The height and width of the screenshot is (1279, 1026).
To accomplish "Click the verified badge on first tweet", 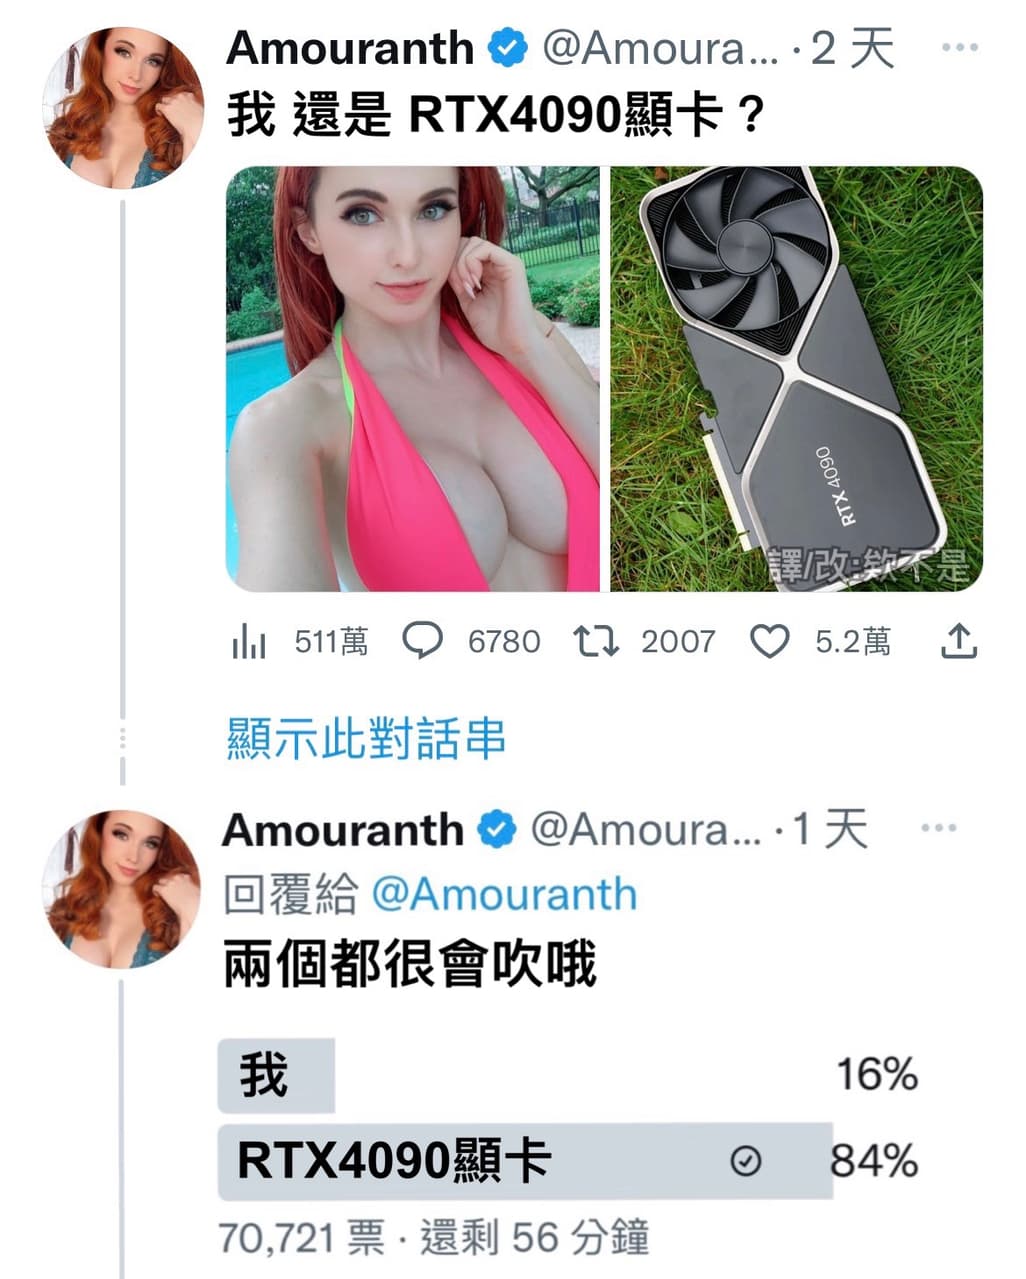I will [x=507, y=48].
